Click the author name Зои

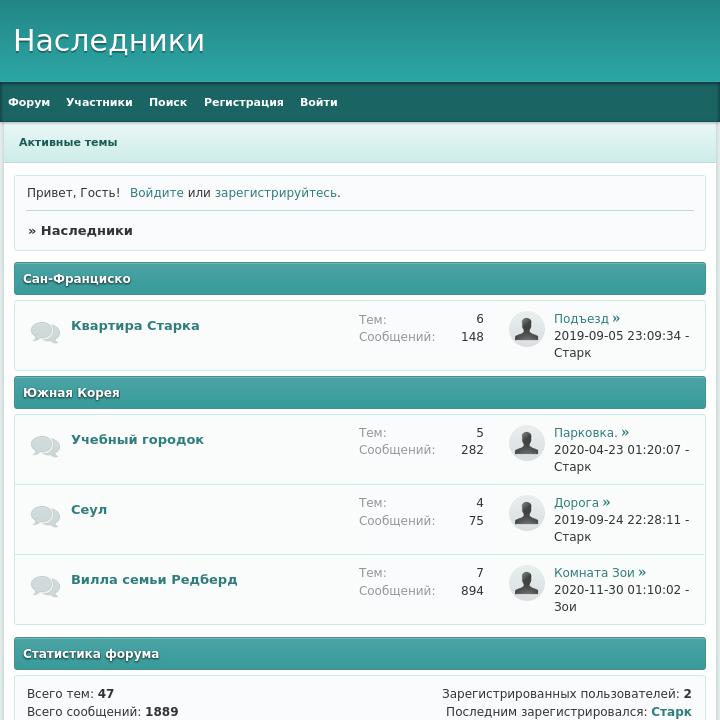coord(565,607)
